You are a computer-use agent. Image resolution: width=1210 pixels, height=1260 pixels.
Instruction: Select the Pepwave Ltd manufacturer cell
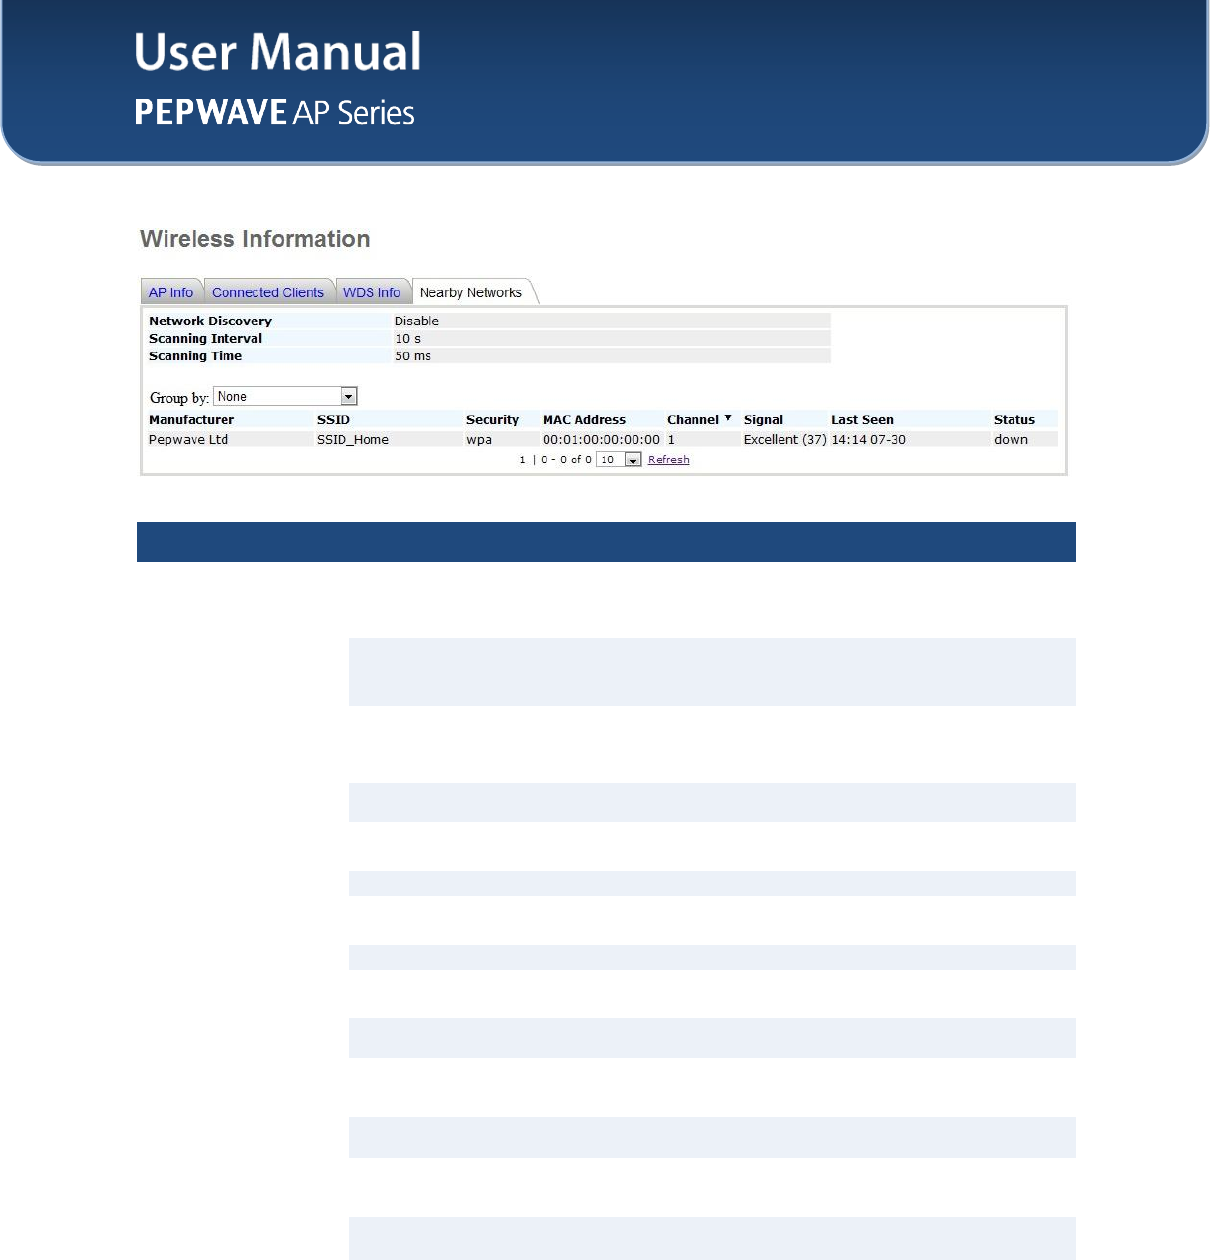(188, 440)
